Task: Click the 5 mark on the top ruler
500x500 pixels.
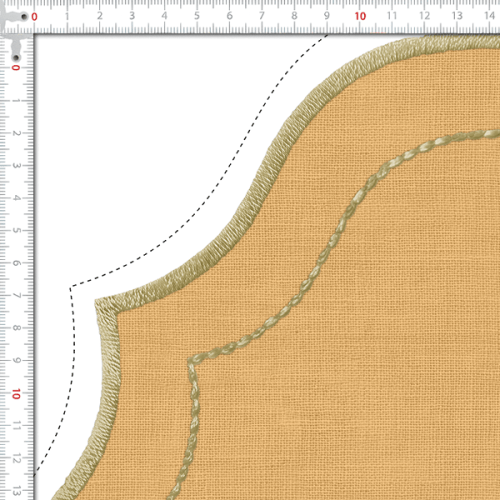Action: tap(197, 16)
